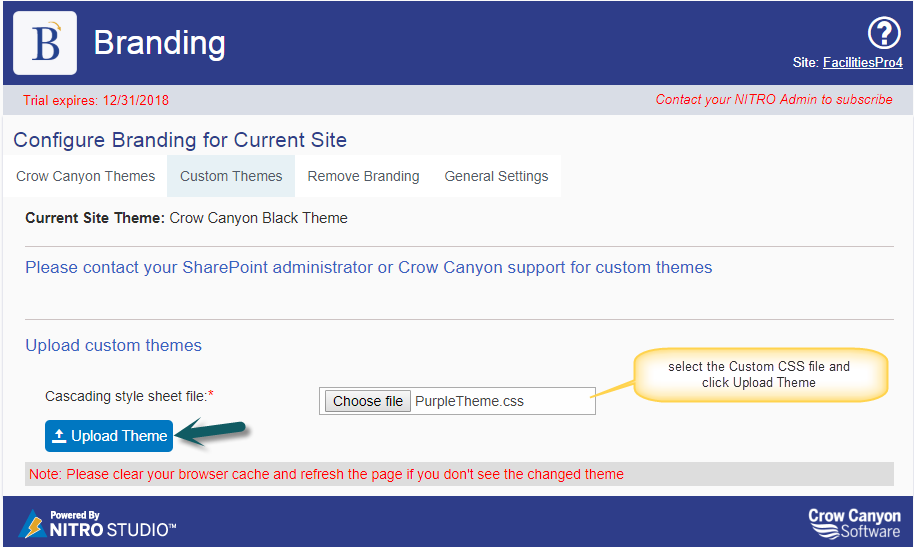Click the PurpleTheme.css selected file name
The height and width of the screenshot is (547, 914).
tap(469, 401)
